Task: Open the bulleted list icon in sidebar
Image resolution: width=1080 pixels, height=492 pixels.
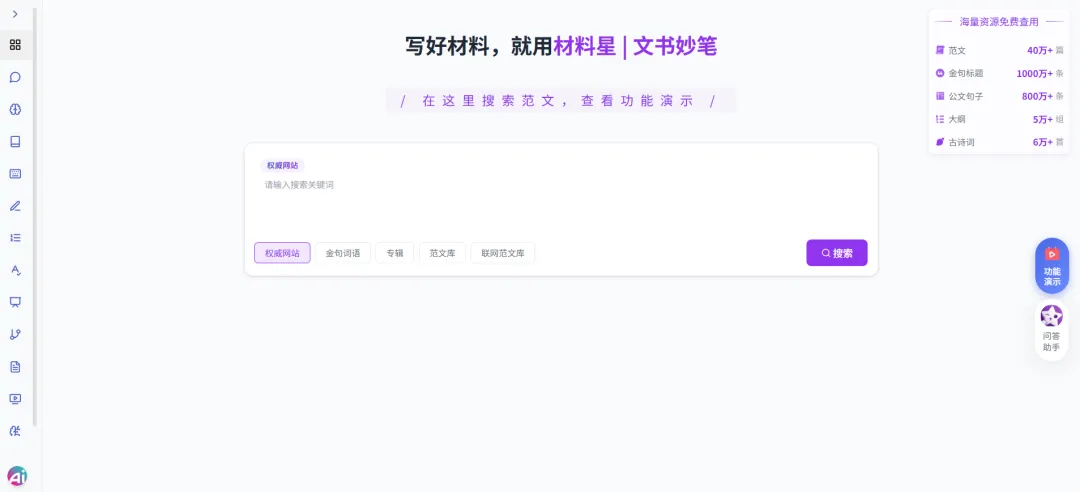Action: click(x=15, y=238)
